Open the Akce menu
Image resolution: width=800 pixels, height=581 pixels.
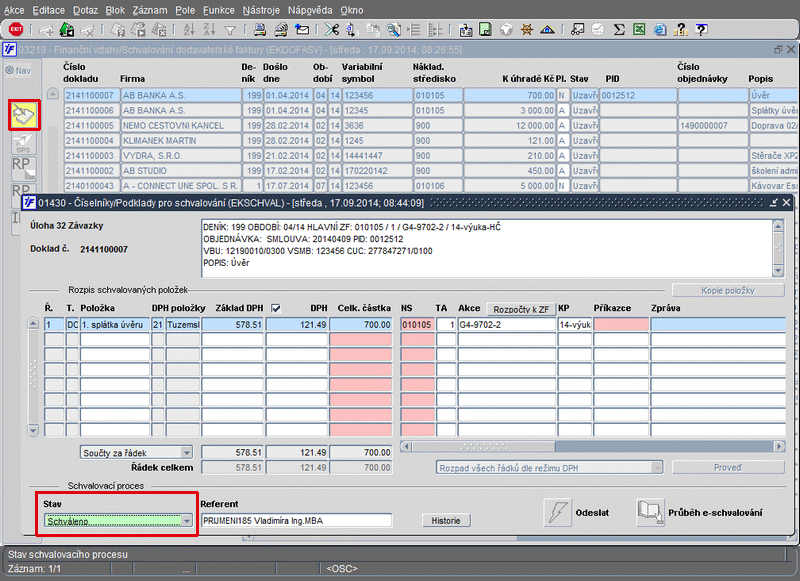coord(14,10)
